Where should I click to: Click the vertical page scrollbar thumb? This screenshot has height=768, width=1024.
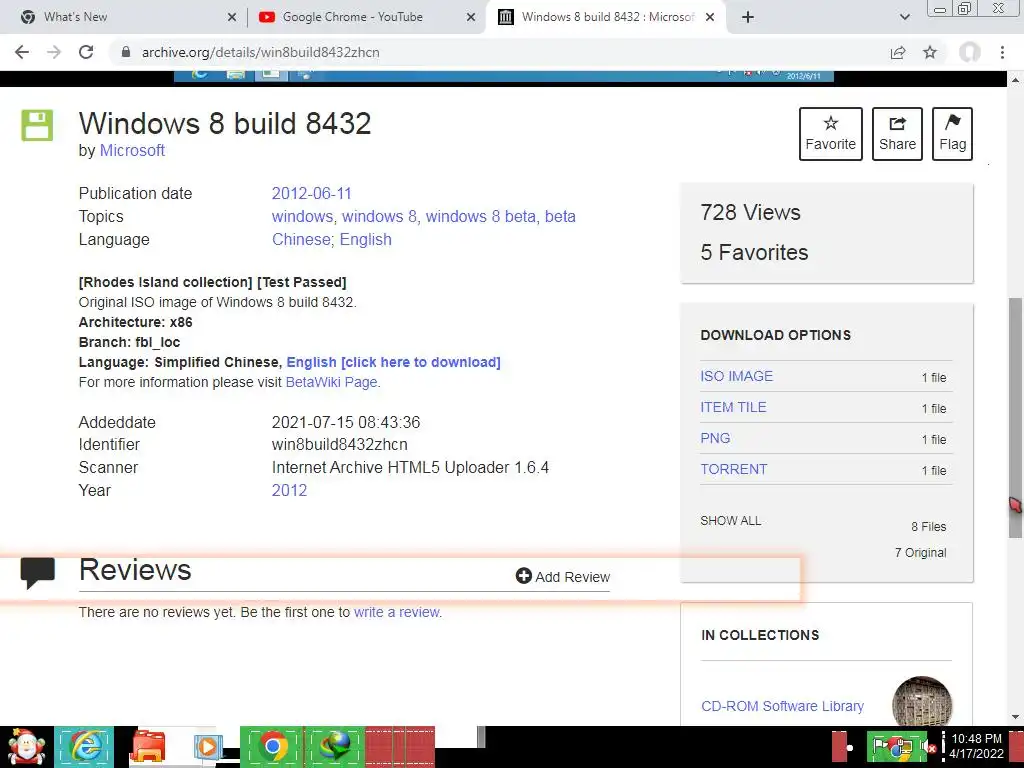coord(1016,418)
